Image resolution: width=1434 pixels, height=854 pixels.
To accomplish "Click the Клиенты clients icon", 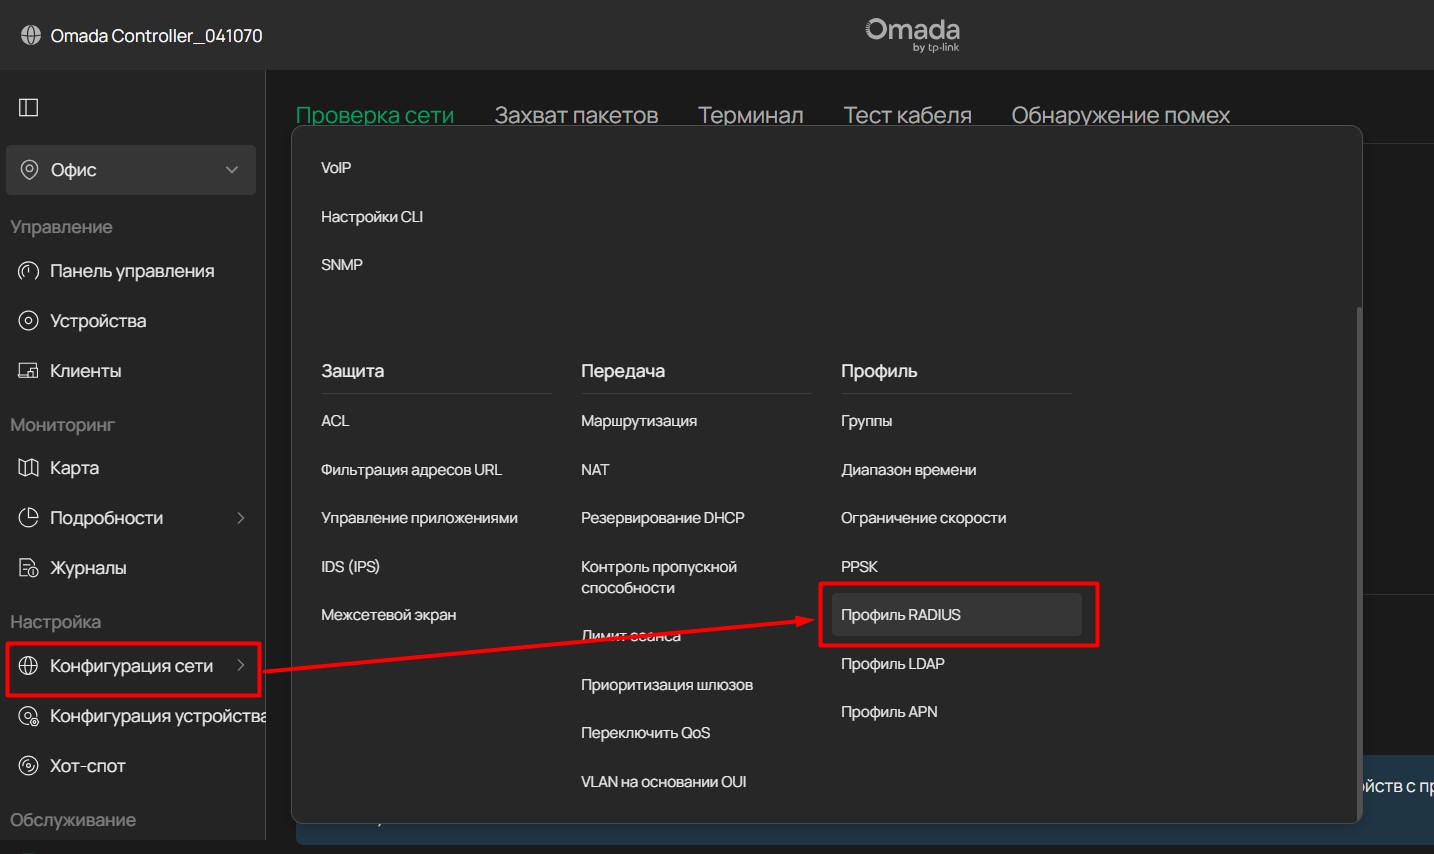I will pyautogui.click(x=29, y=371).
